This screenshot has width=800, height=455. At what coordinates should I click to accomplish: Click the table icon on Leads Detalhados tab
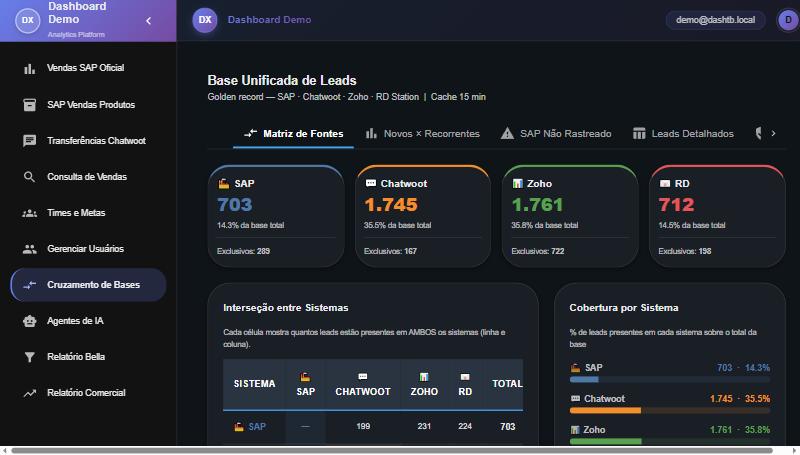tap(639, 134)
